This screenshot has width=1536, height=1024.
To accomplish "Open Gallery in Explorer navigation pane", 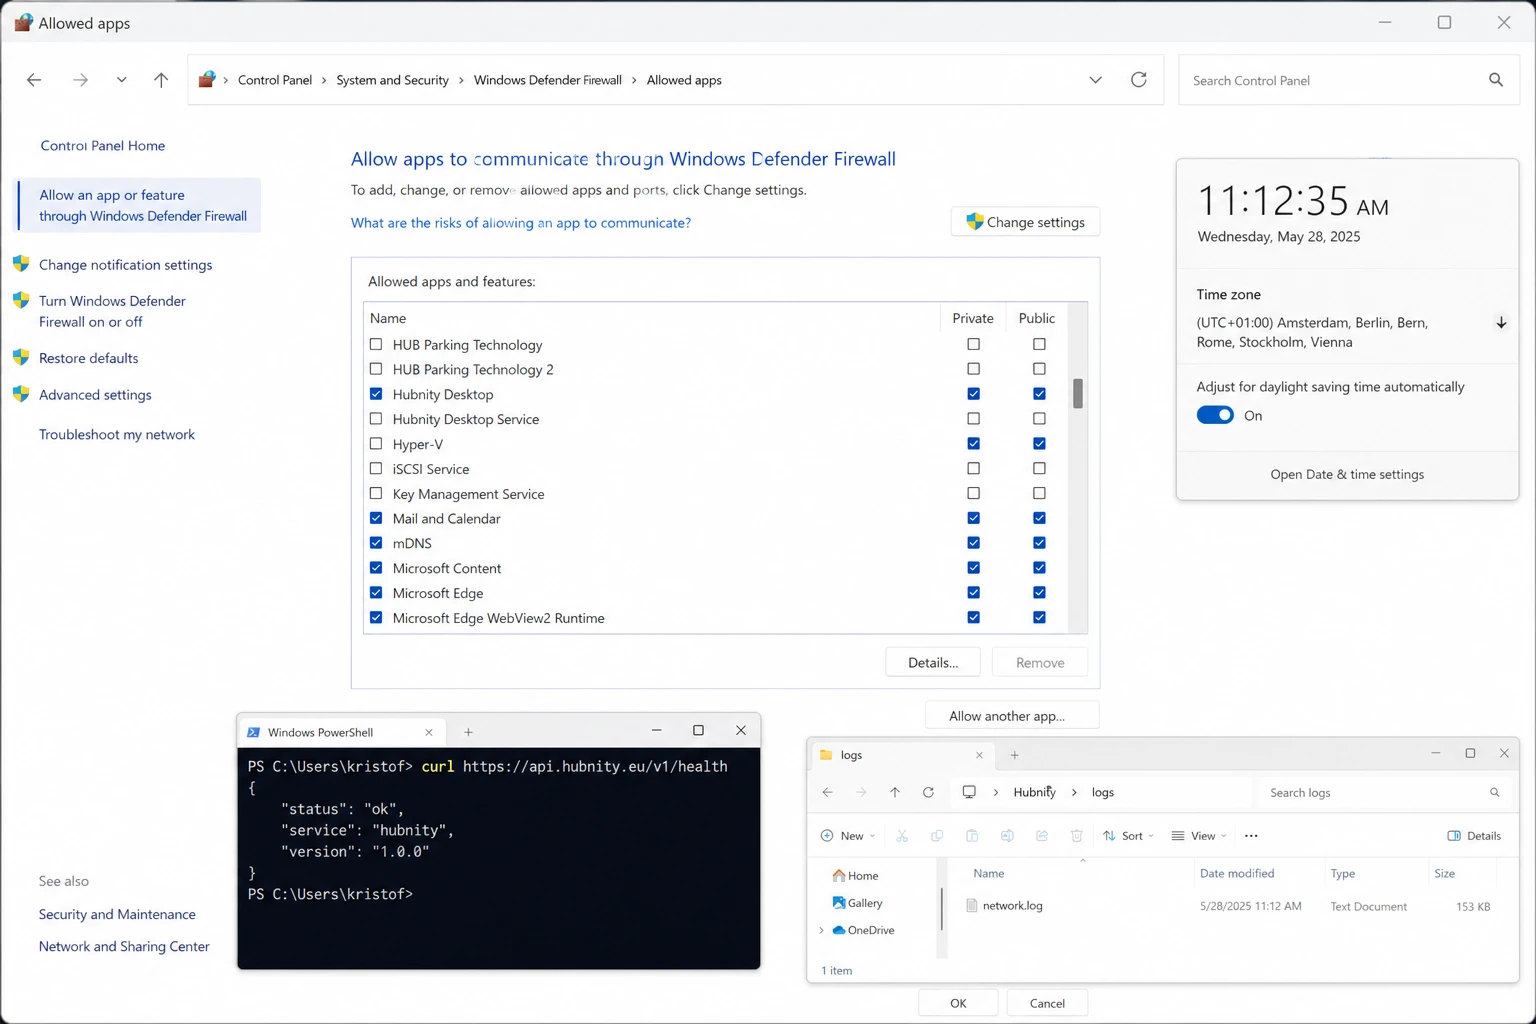I will coord(857,903).
